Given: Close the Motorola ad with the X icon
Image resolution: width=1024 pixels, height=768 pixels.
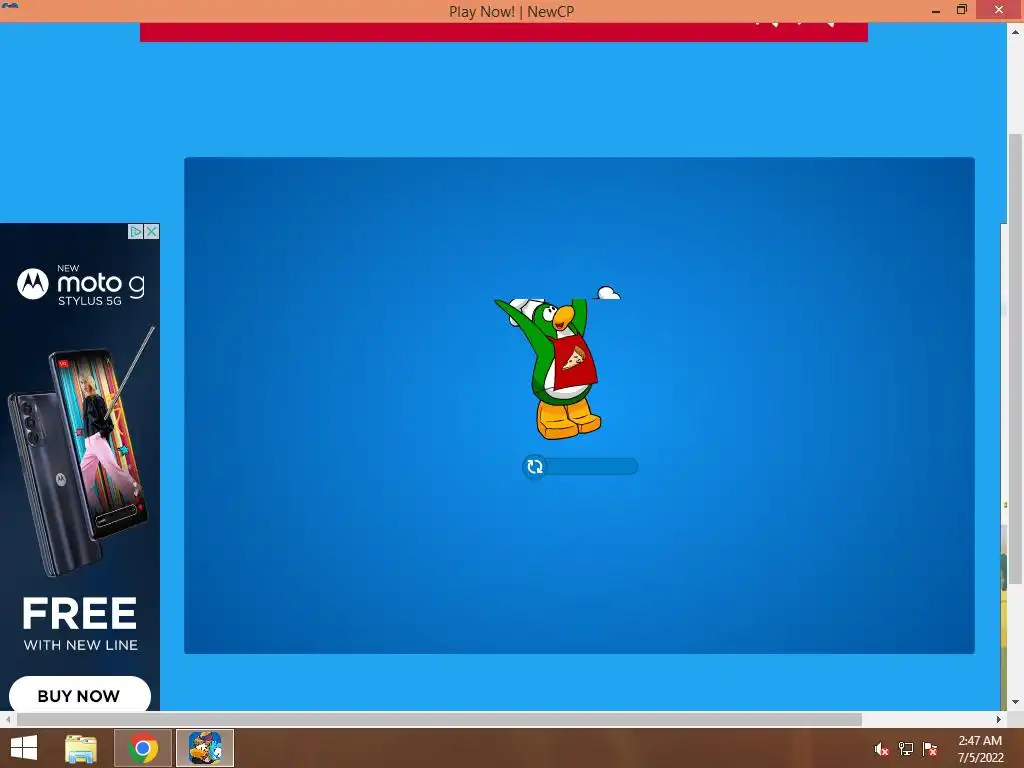Looking at the screenshot, I should click(152, 231).
